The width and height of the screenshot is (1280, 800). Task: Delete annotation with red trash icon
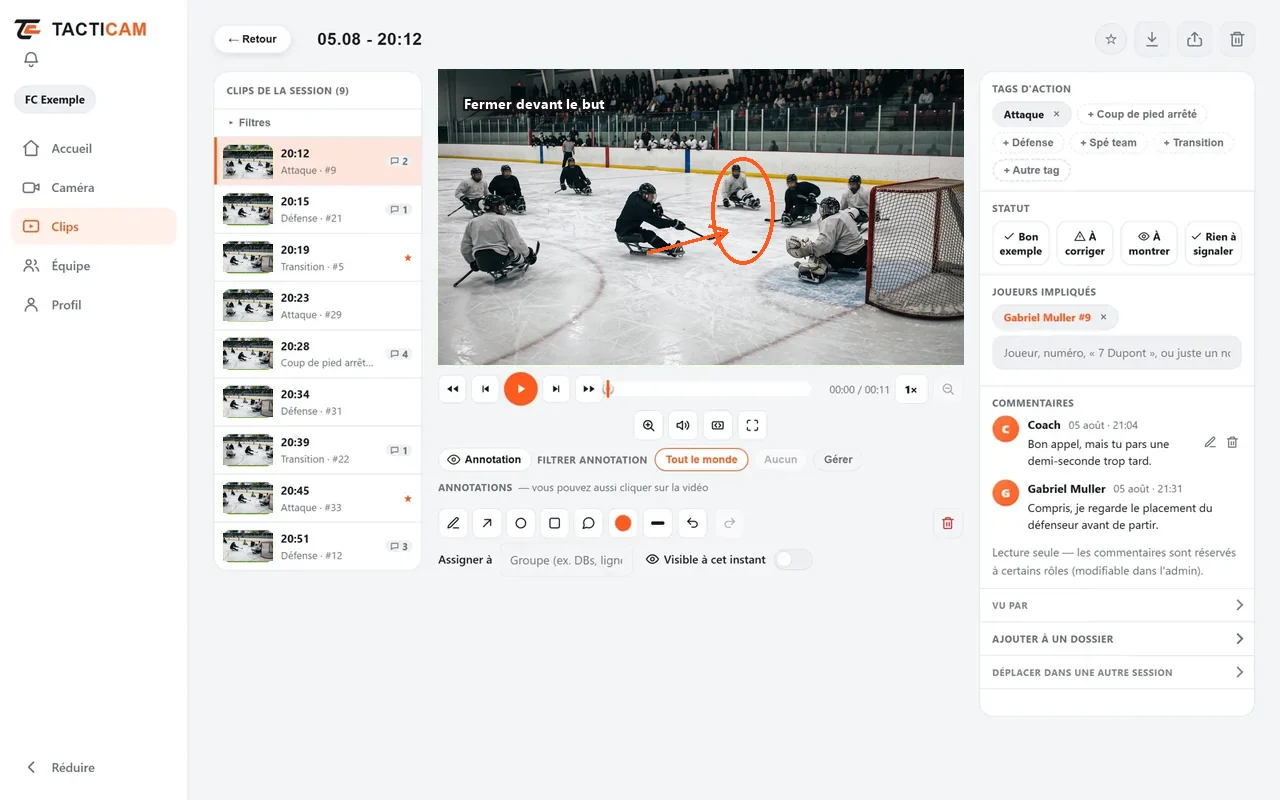point(948,523)
